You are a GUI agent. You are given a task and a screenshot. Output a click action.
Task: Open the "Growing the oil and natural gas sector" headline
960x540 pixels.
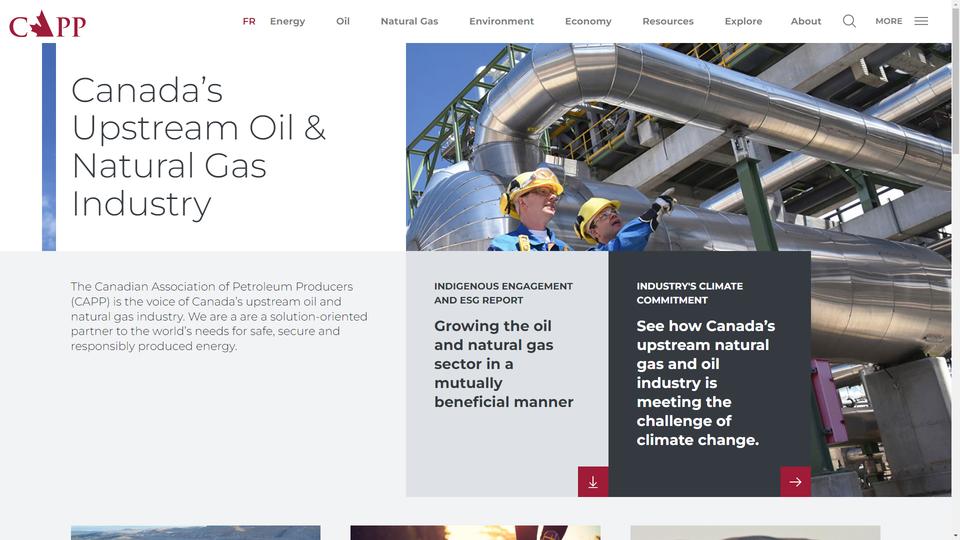503,364
